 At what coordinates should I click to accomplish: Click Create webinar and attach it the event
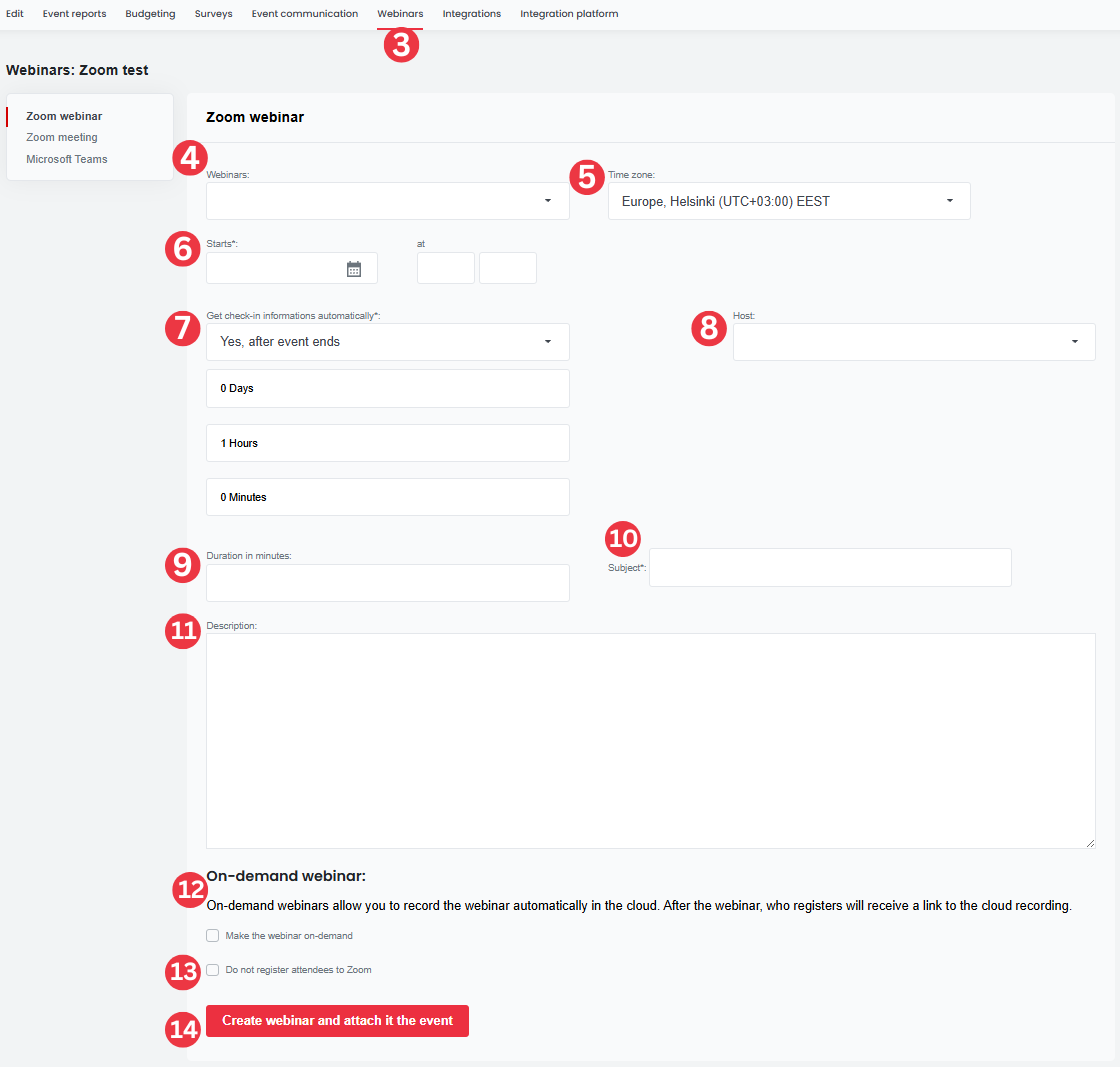click(337, 1021)
